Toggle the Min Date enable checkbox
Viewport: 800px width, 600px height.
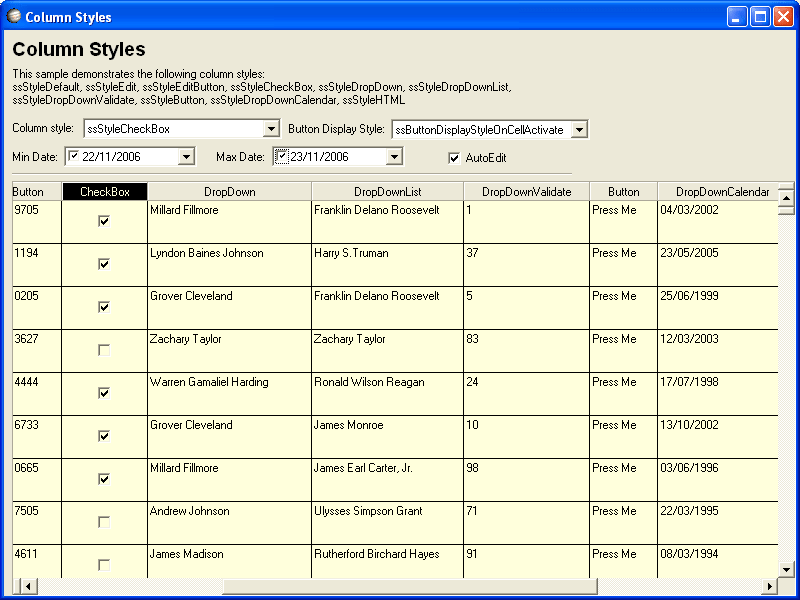click(73, 156)
